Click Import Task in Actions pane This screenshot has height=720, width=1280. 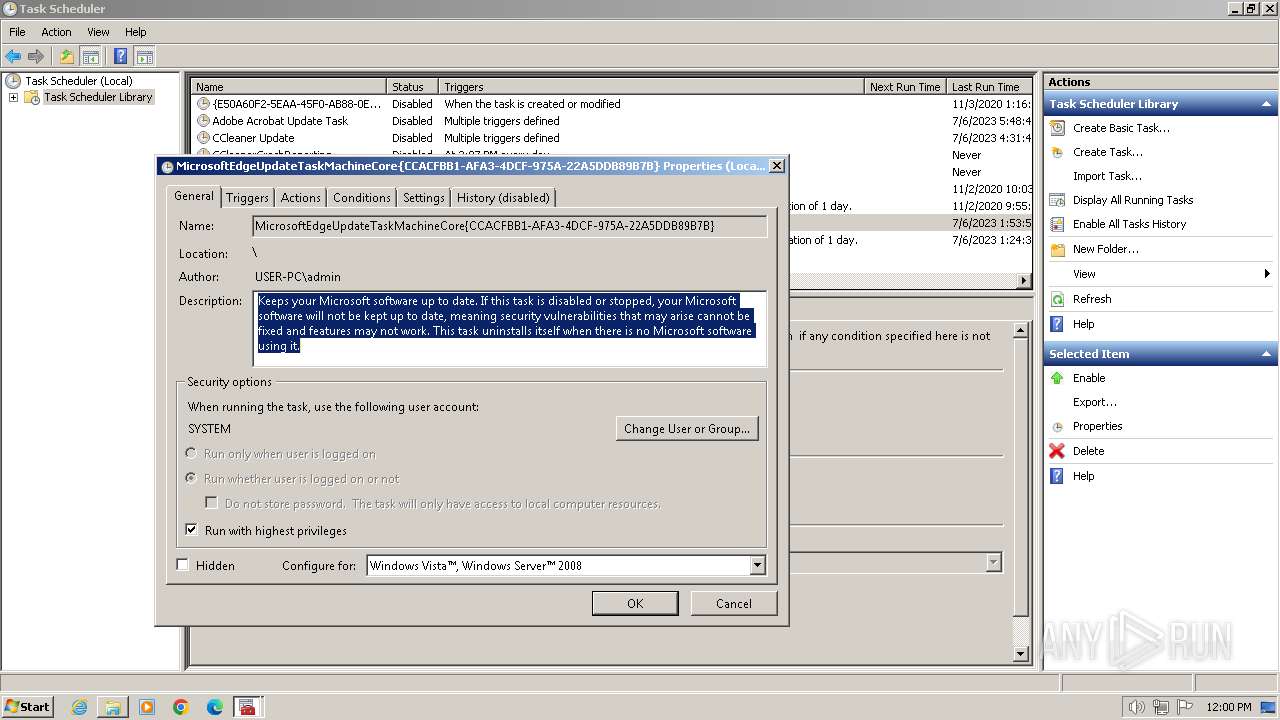tap(1107, 176)
